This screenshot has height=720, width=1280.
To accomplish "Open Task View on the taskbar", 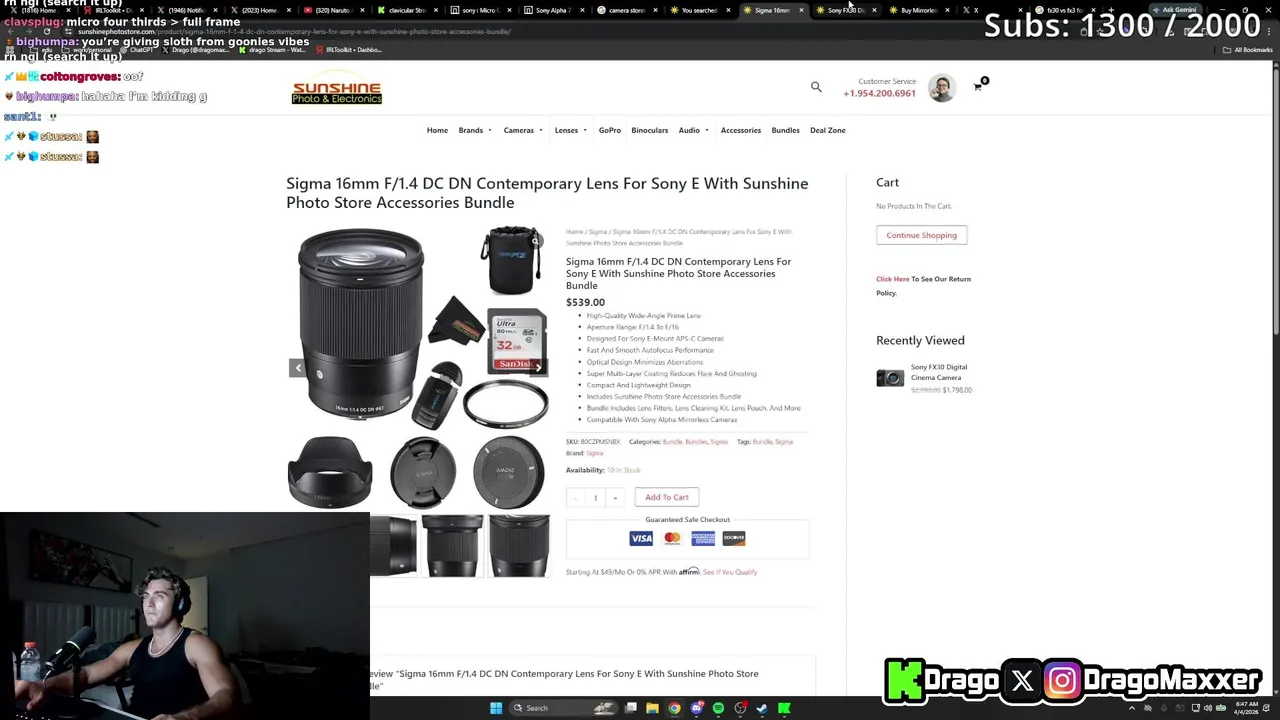I will [x=631, y=708].
